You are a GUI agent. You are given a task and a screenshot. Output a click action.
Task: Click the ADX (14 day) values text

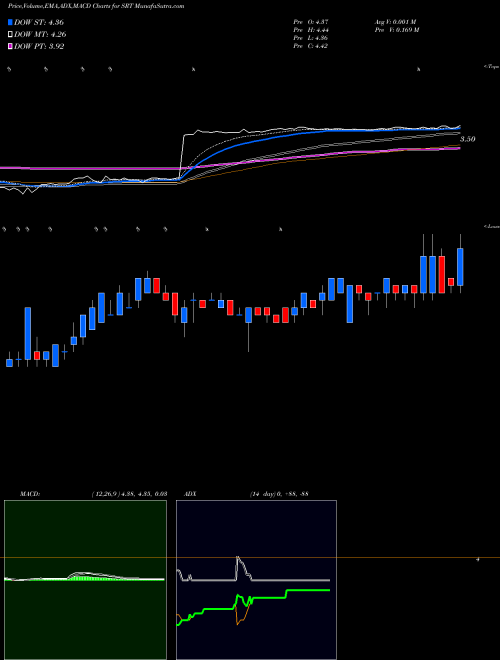point(279,494)
